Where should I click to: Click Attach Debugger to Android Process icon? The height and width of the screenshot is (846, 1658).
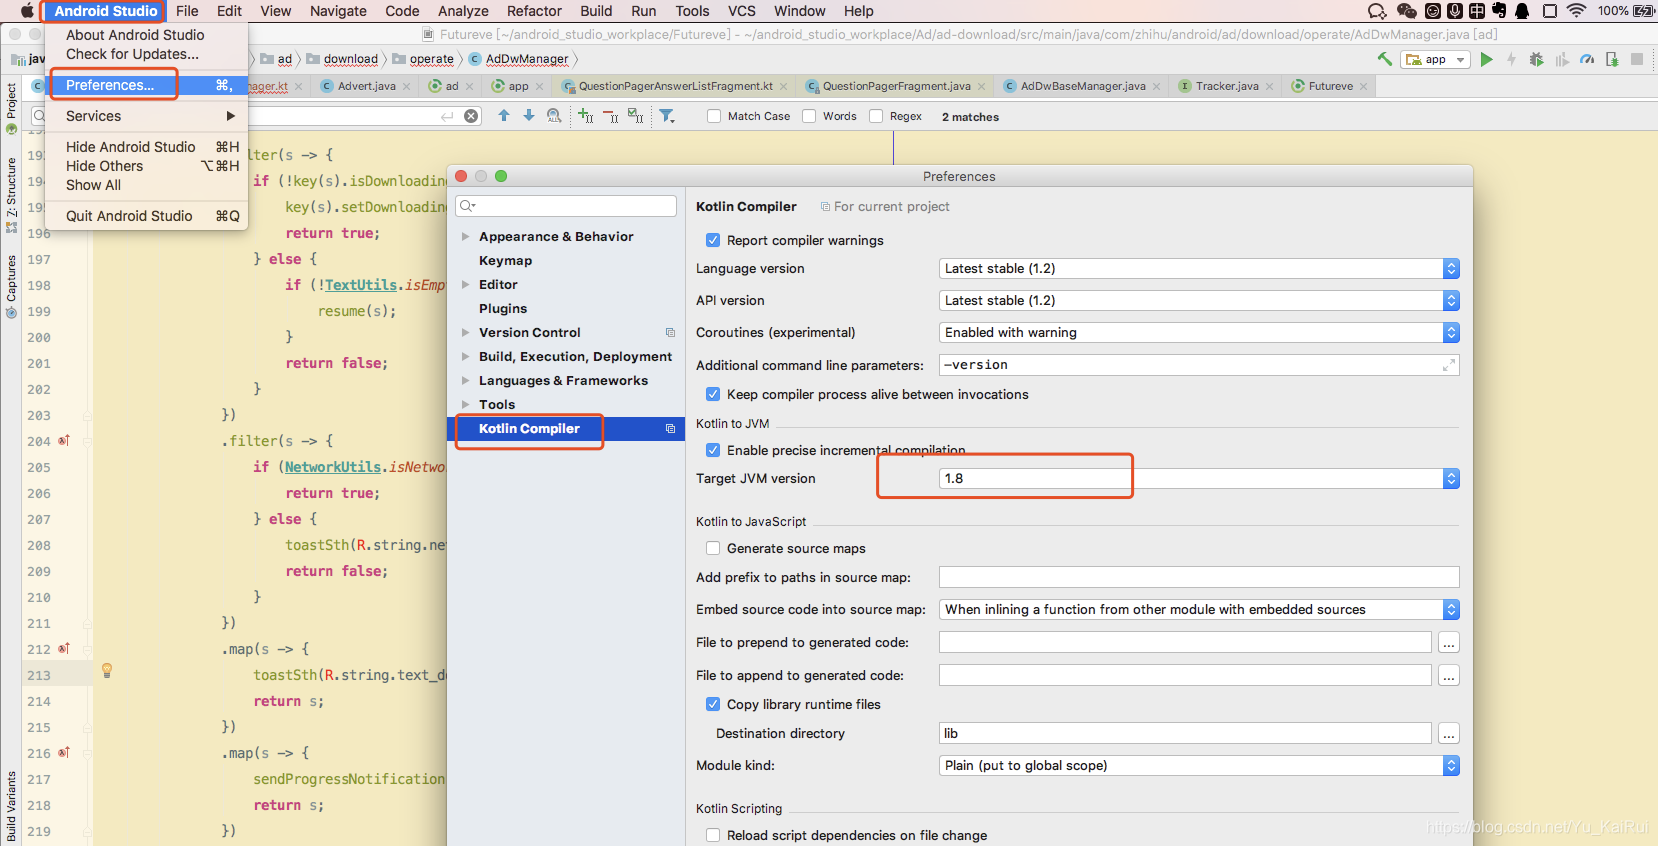pos(1612,59)
